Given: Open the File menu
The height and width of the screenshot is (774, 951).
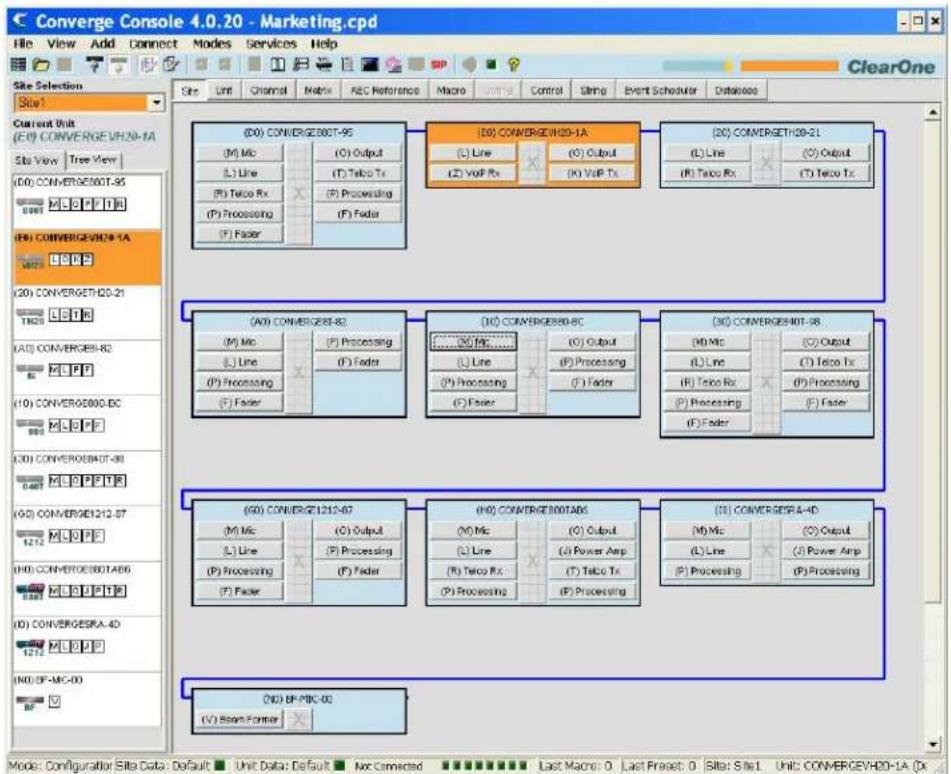Looking at the screenshot, I should (23, 44).
